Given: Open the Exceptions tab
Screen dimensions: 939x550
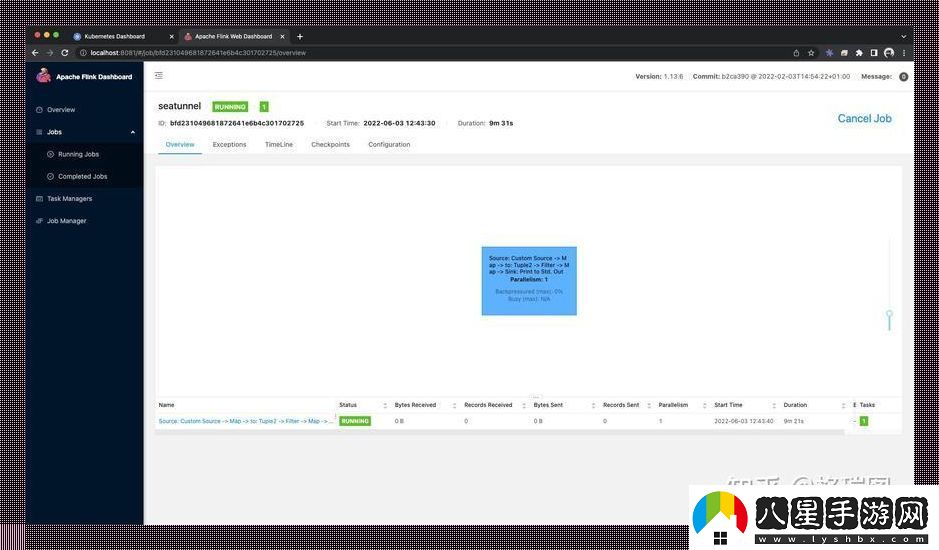Looking at the screenshot, I should [x=229, y=145].
